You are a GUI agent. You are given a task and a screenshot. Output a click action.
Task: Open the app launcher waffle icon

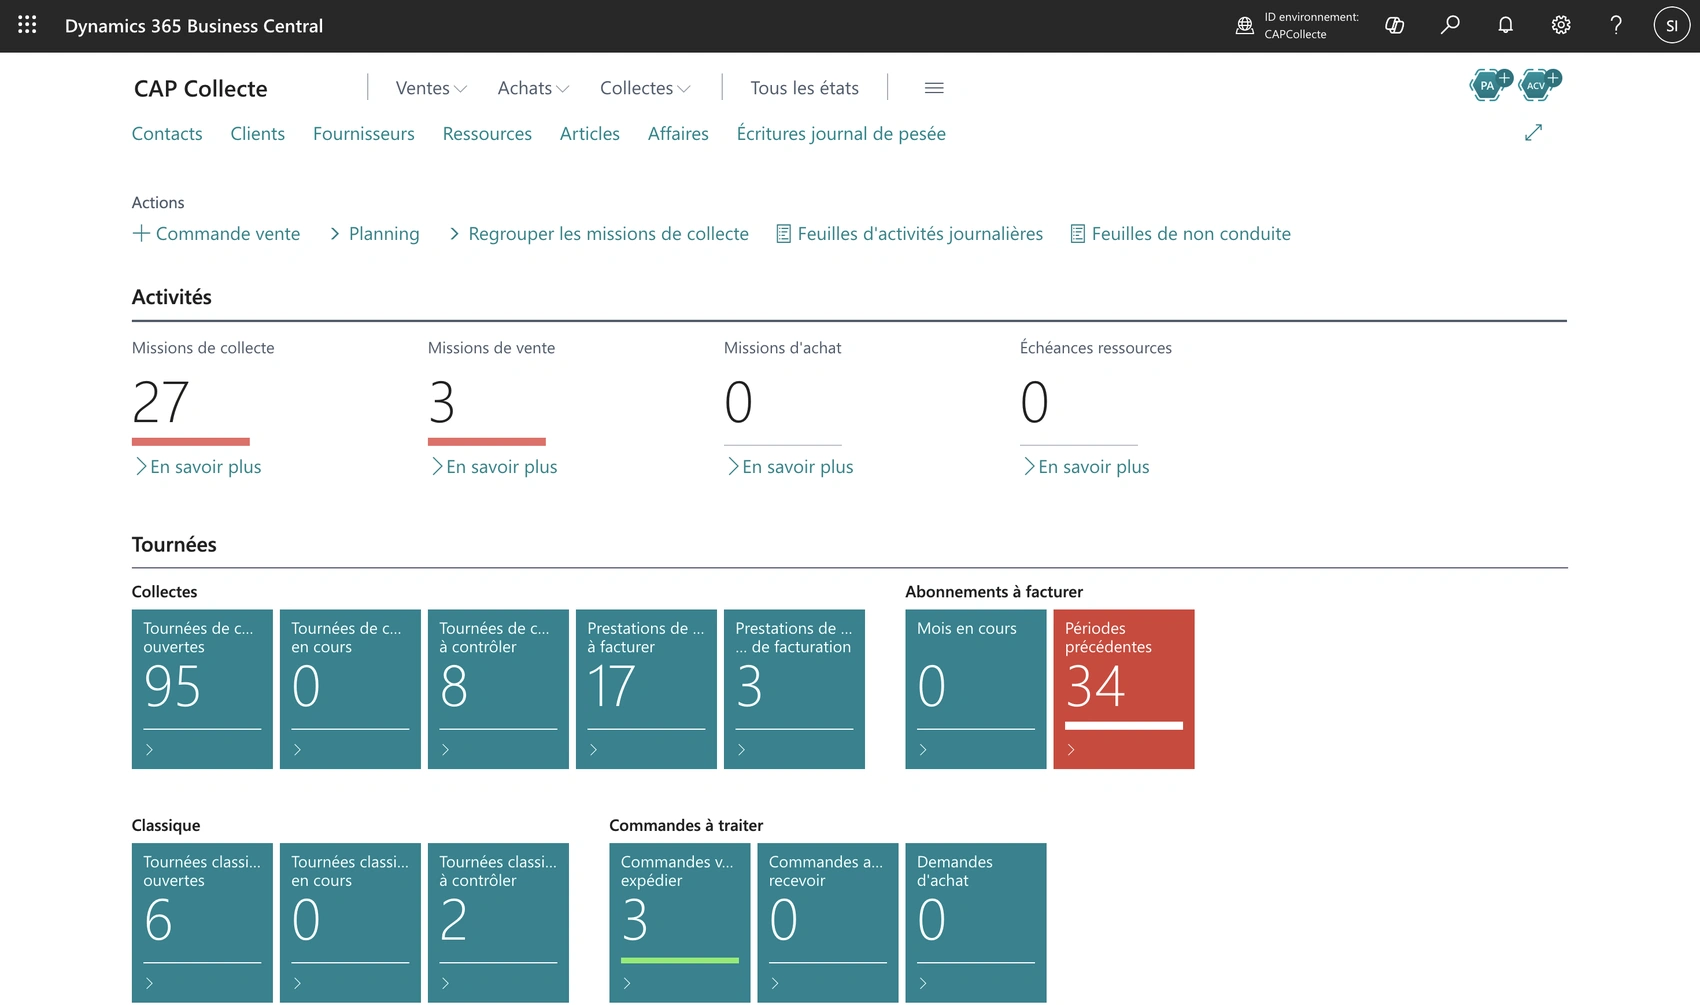(27, 25)
